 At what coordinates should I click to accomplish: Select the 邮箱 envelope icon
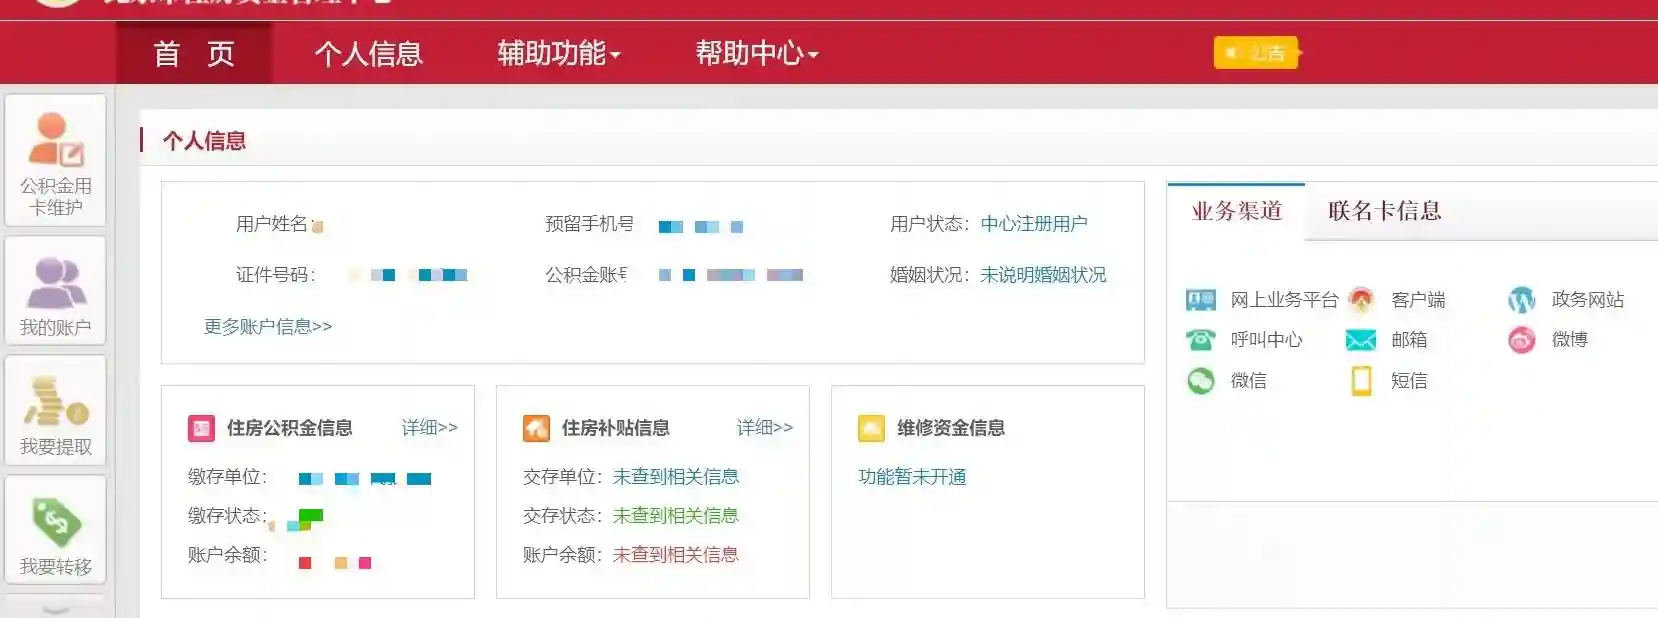point(1361,340)
